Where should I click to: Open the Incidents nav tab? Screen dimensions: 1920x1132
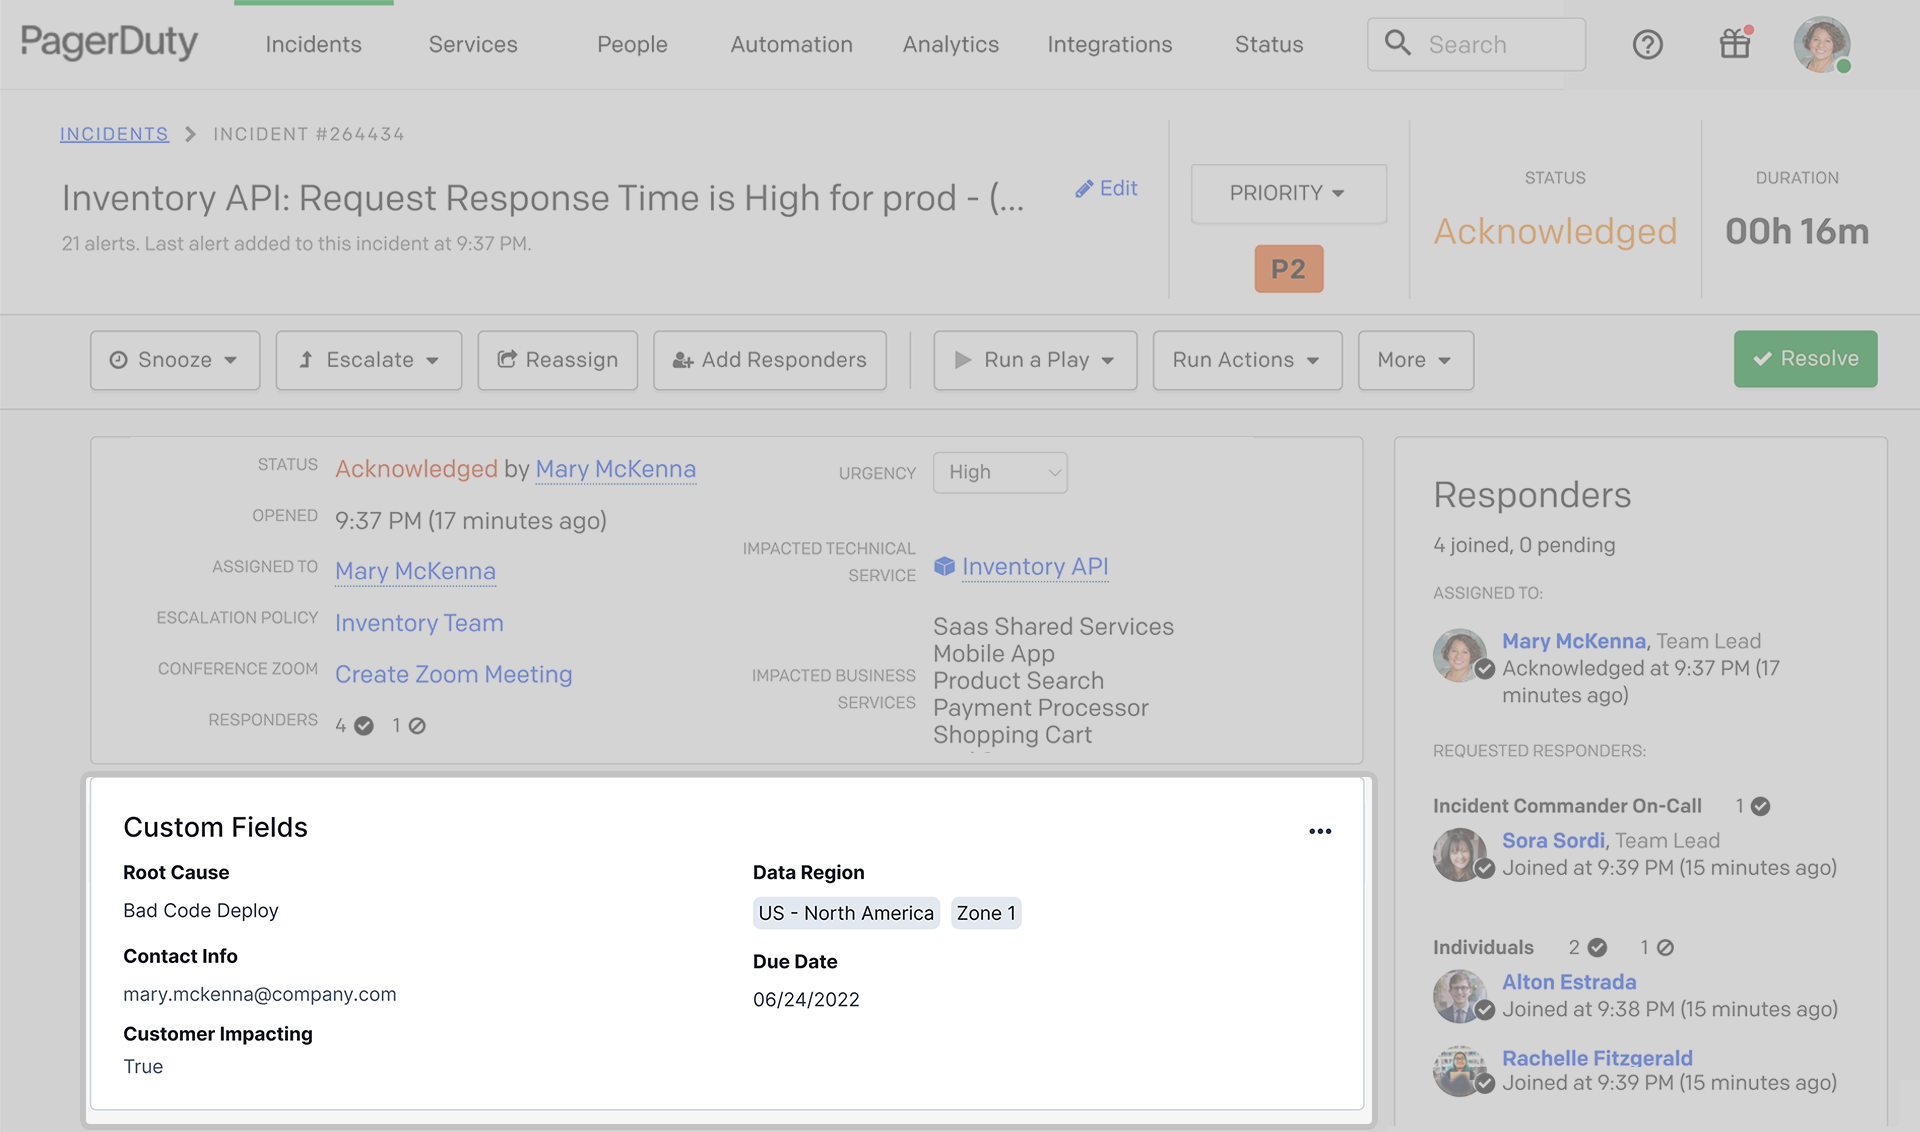tap(313, 44)
